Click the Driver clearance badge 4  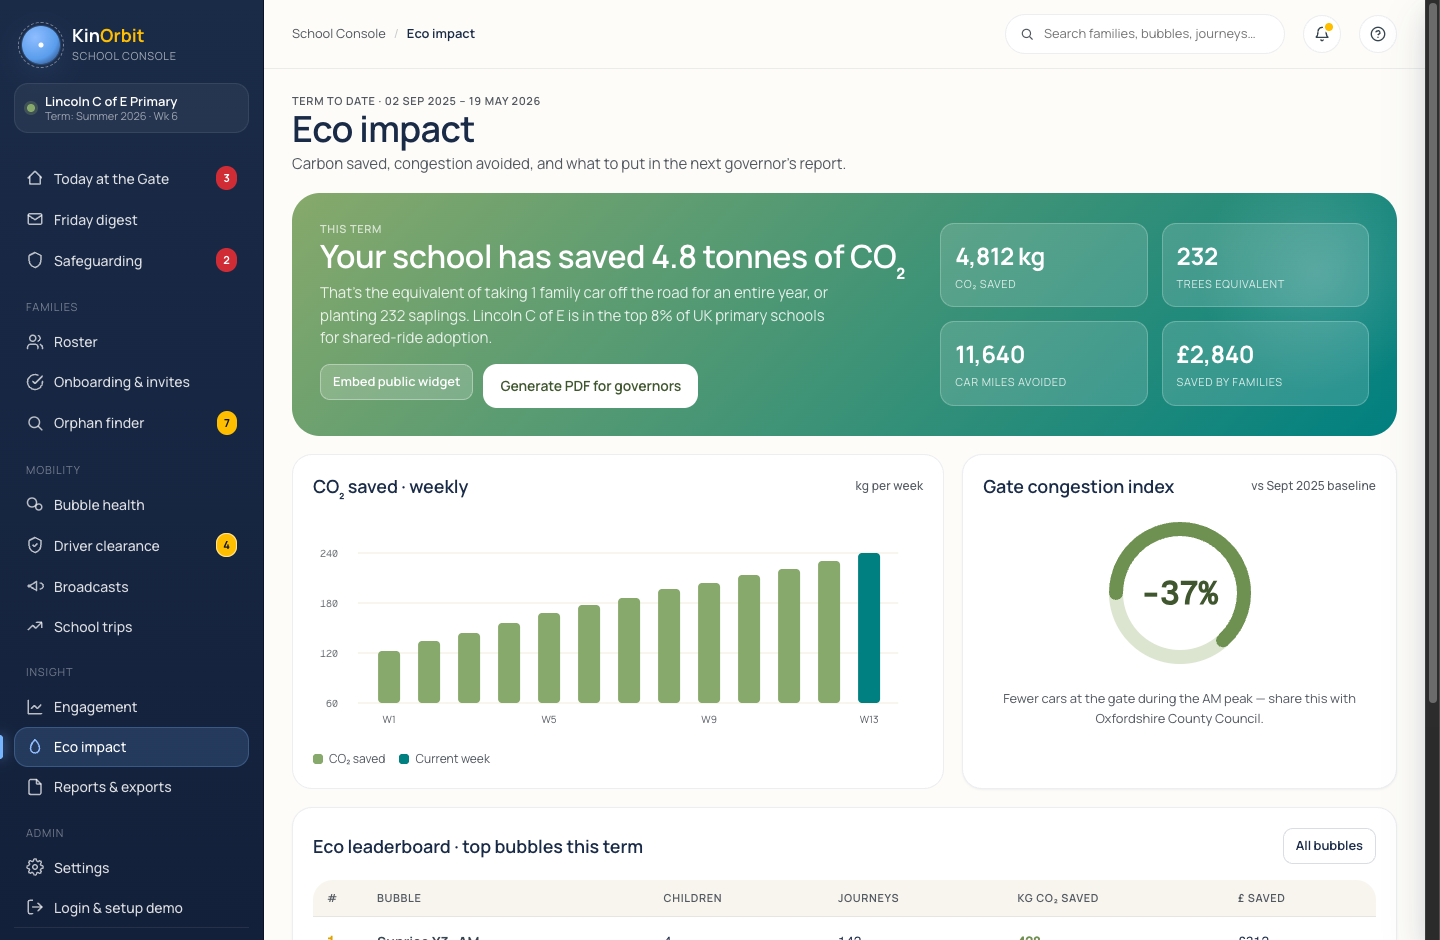pyautogui.click(x=227, y=545)
